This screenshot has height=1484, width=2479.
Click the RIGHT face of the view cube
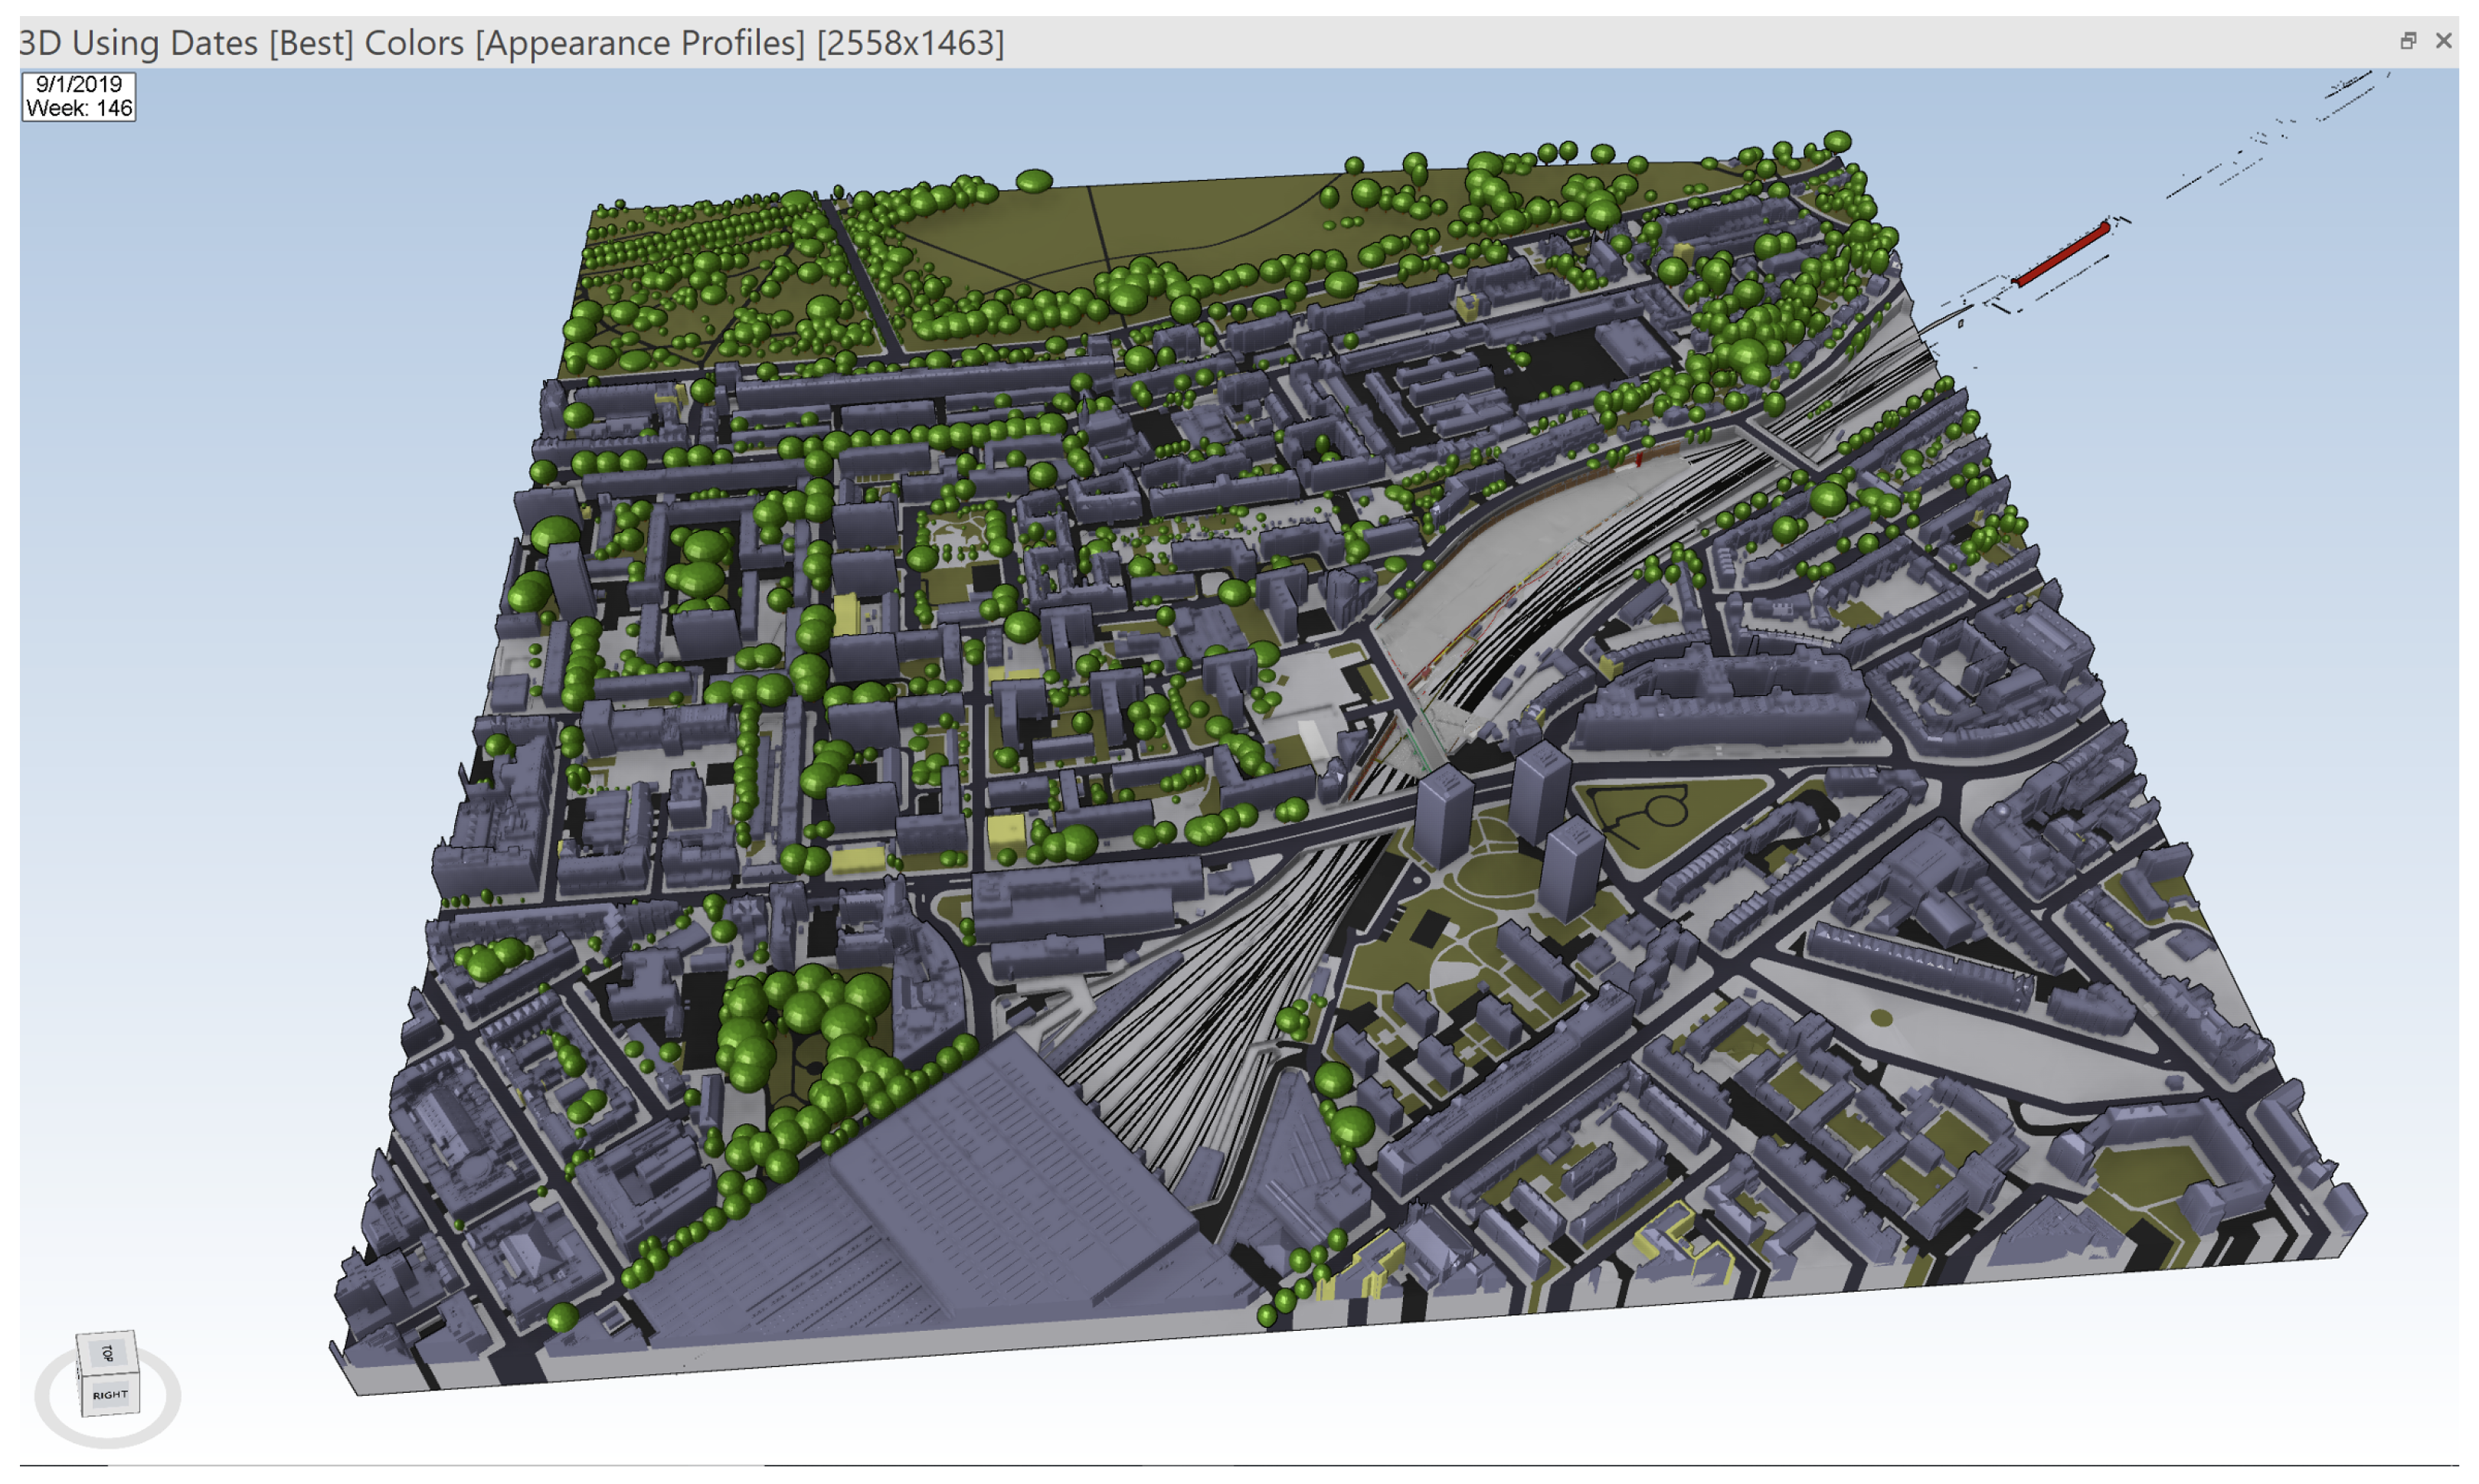click(x=110, y=1395)
